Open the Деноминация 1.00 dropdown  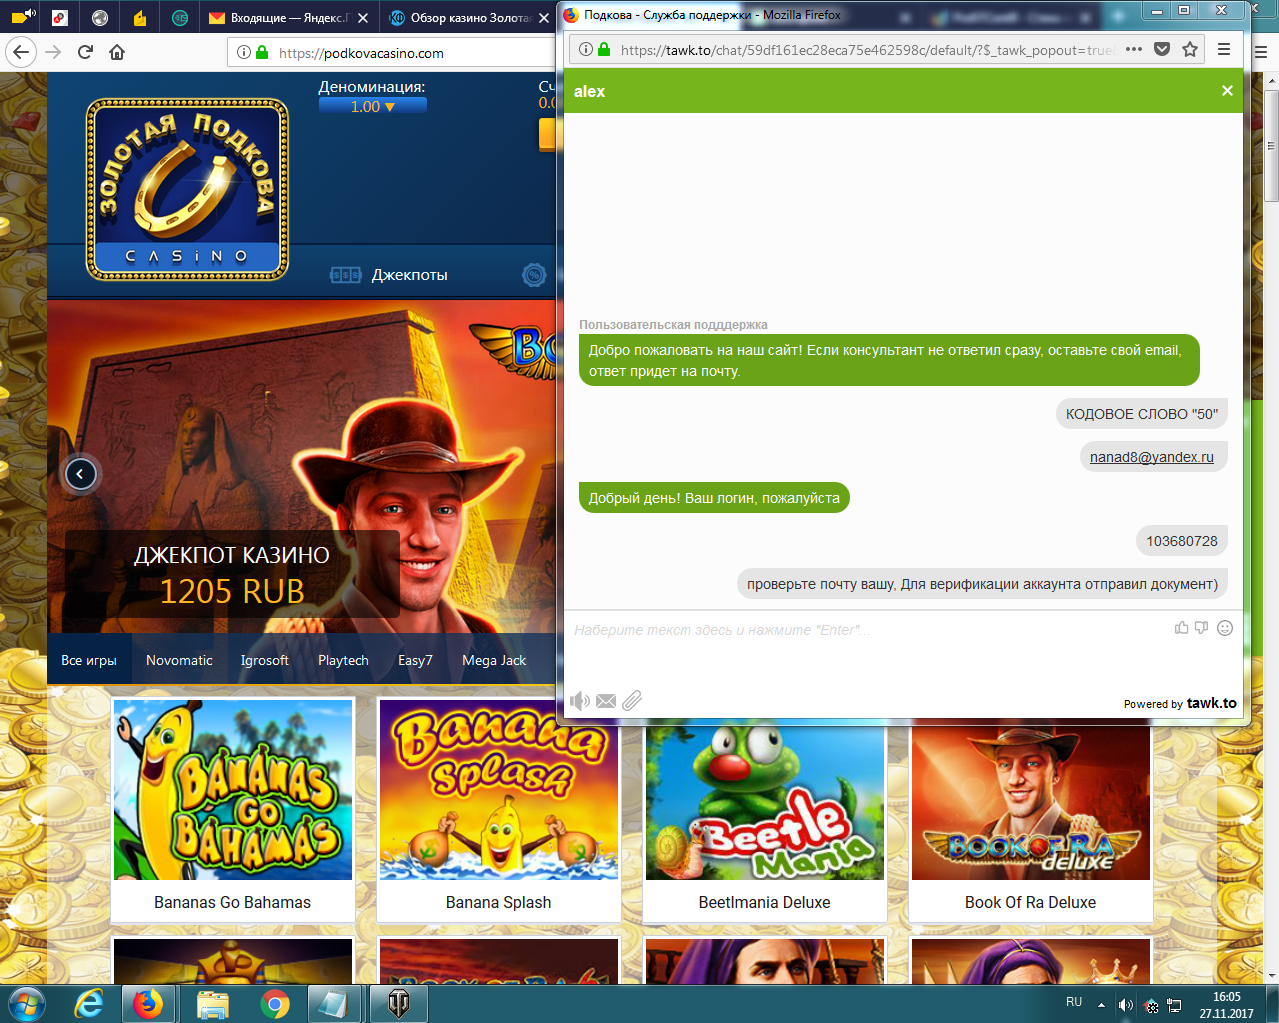pos(373,106)
